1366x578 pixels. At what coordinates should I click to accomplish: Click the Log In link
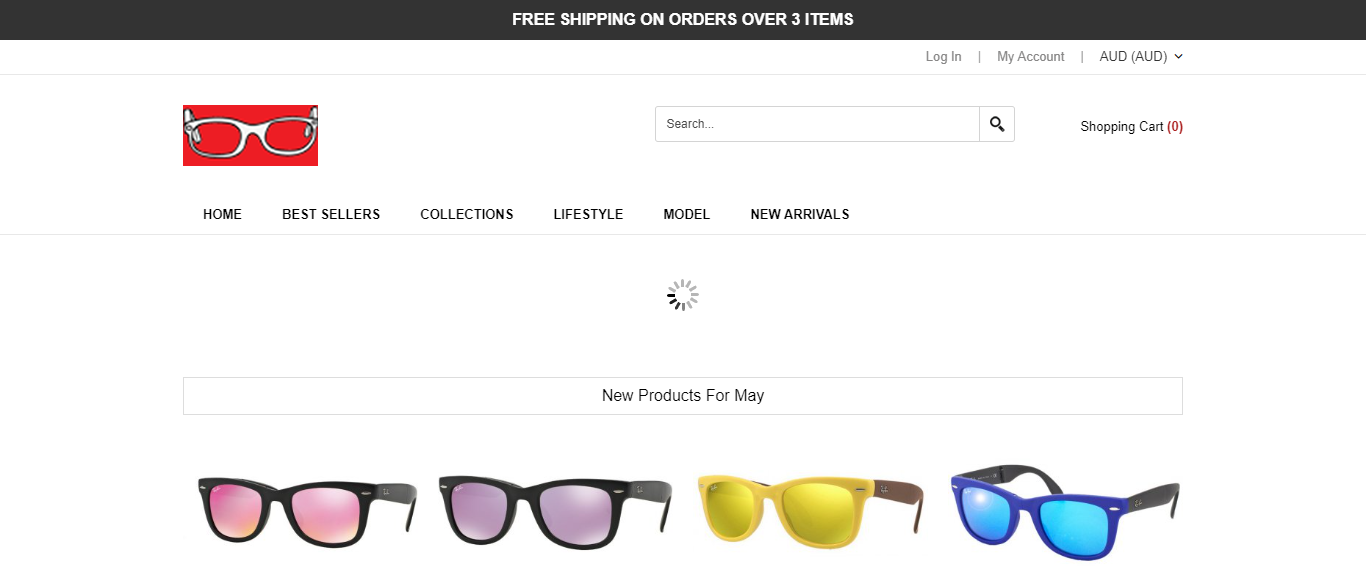coord(943,57)
